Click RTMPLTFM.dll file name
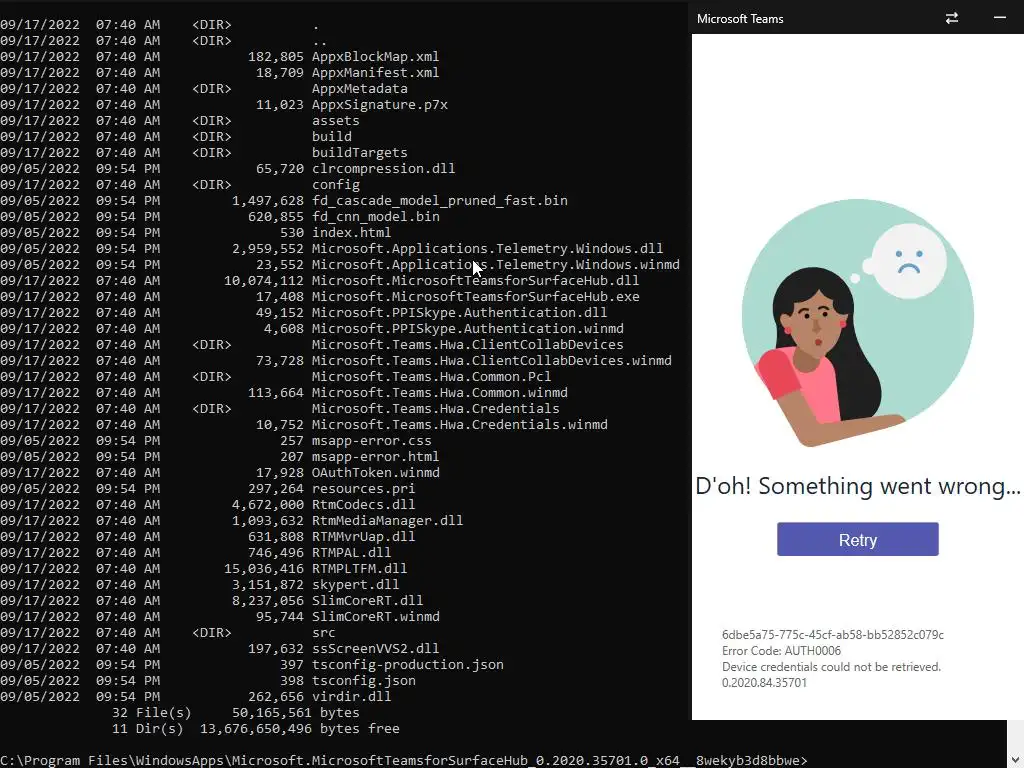 (360, 569)
